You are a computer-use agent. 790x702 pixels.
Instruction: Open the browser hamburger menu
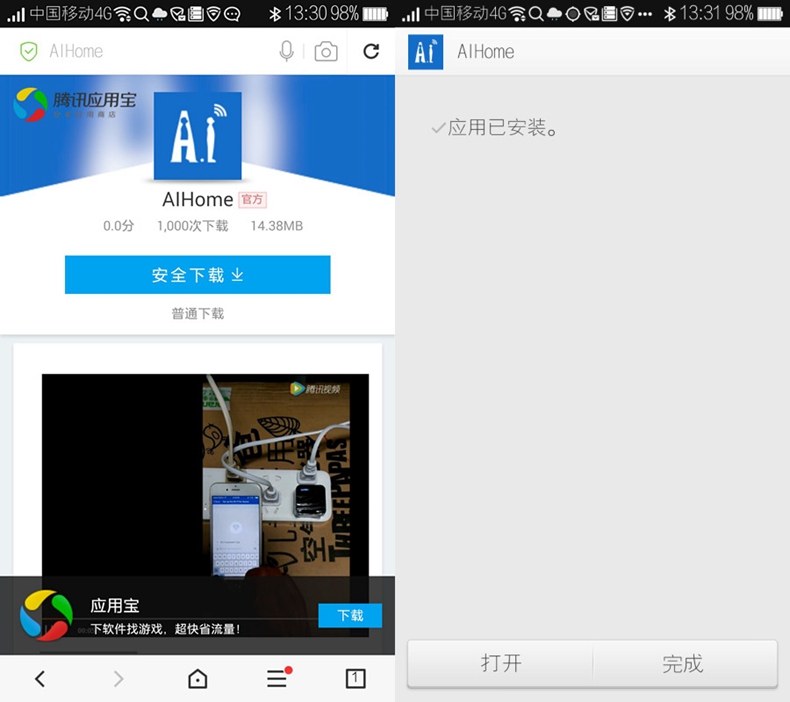click(277, 679)
